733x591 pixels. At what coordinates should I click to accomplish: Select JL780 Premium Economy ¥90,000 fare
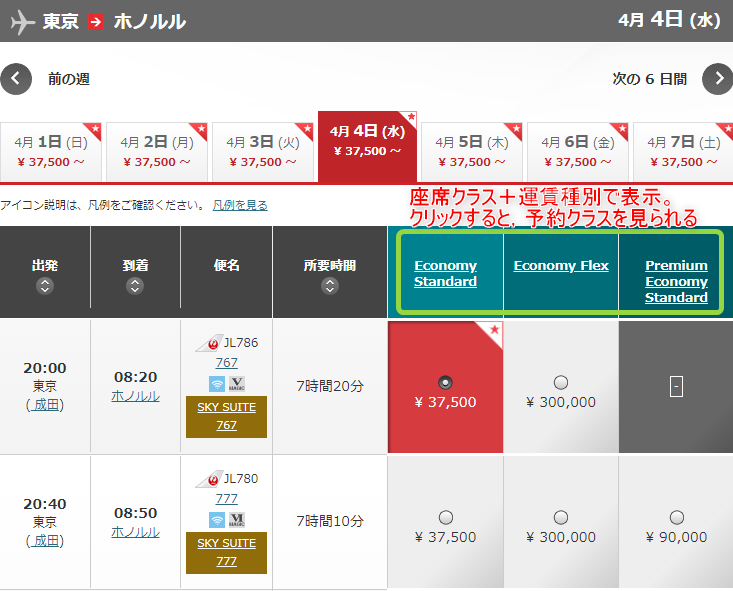[676, 517]
